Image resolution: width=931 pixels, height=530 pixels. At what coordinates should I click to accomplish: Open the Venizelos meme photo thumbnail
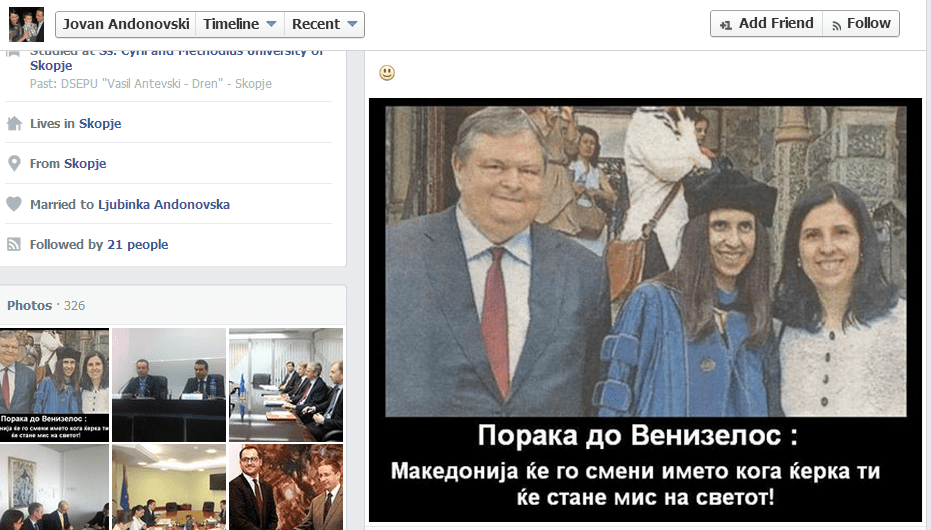[54, 385]
